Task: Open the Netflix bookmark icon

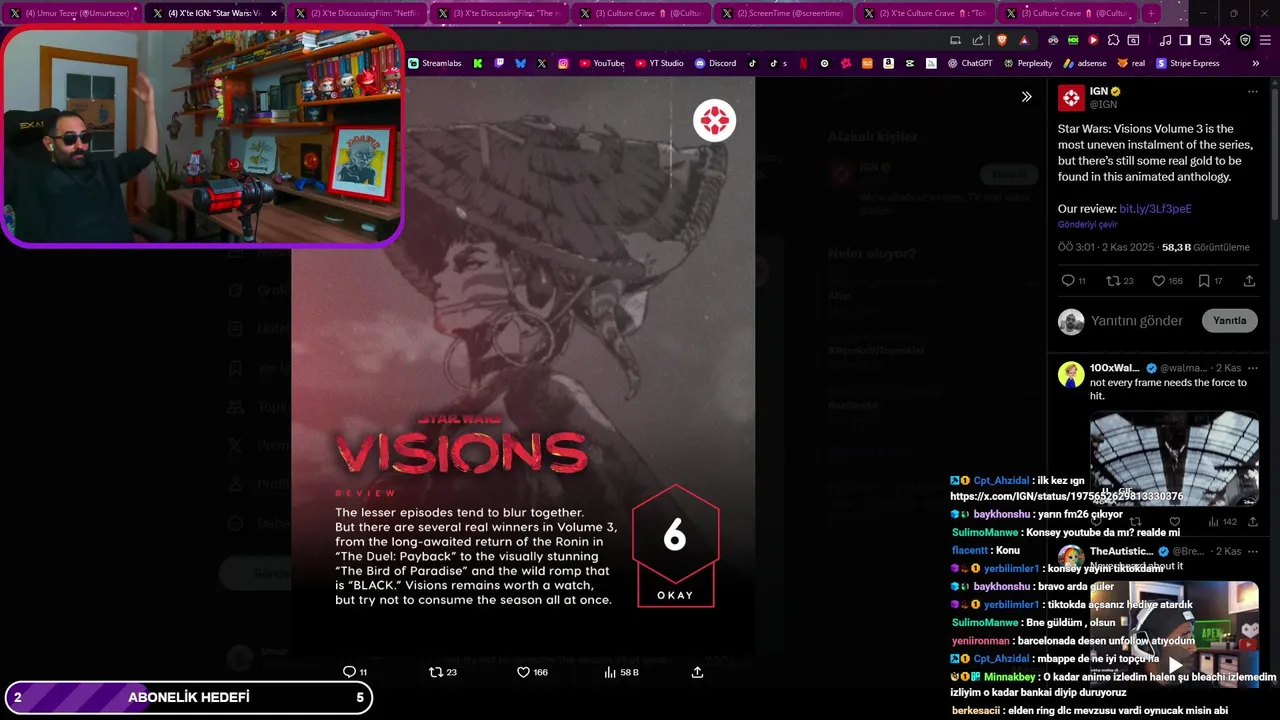Action: pyautogui.click(x=803, y=63)
